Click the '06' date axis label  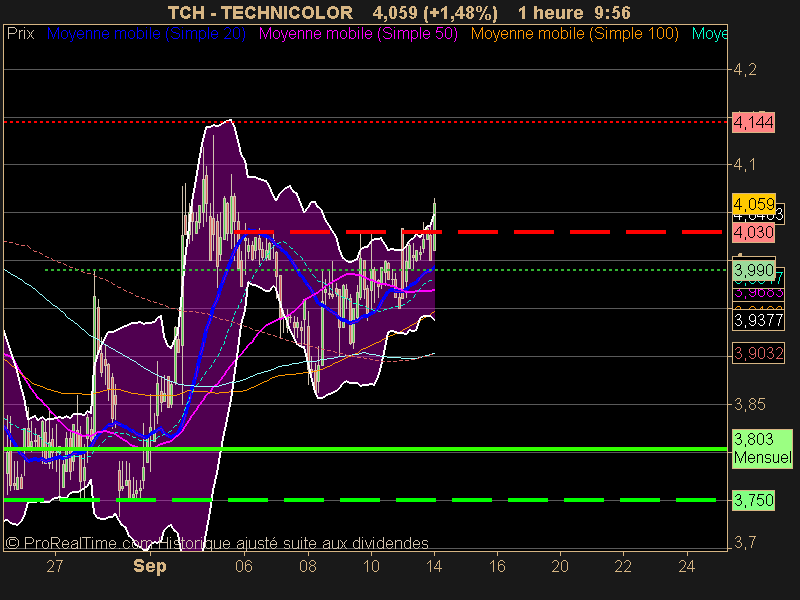pyautogui.click(x=244, y=566)
